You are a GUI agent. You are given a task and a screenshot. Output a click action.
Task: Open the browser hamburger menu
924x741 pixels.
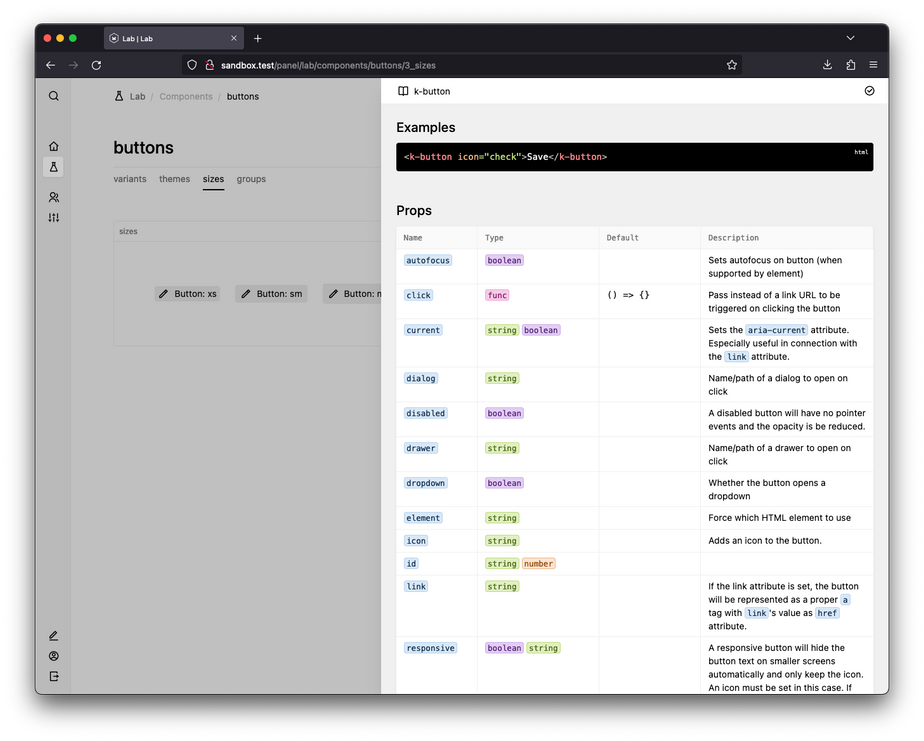point(873,65)
